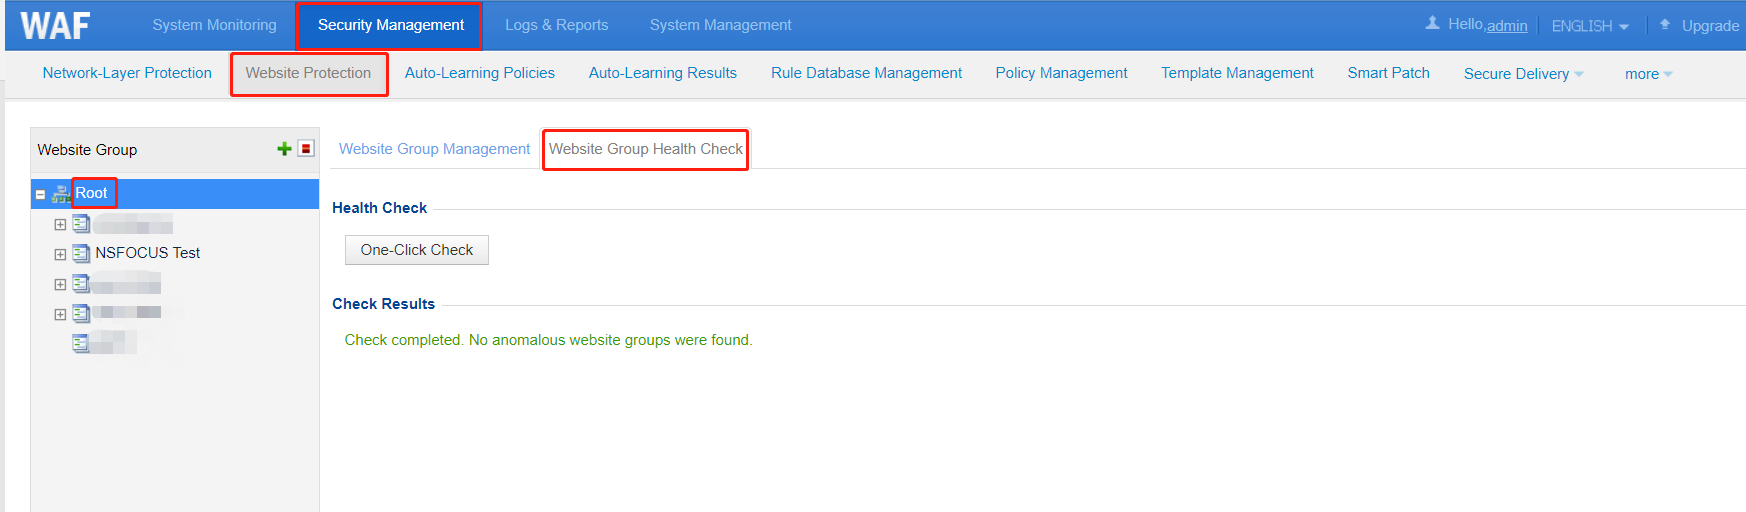Expand the first website group under Root
This screenshot has width=1746, height=512.
60,225
